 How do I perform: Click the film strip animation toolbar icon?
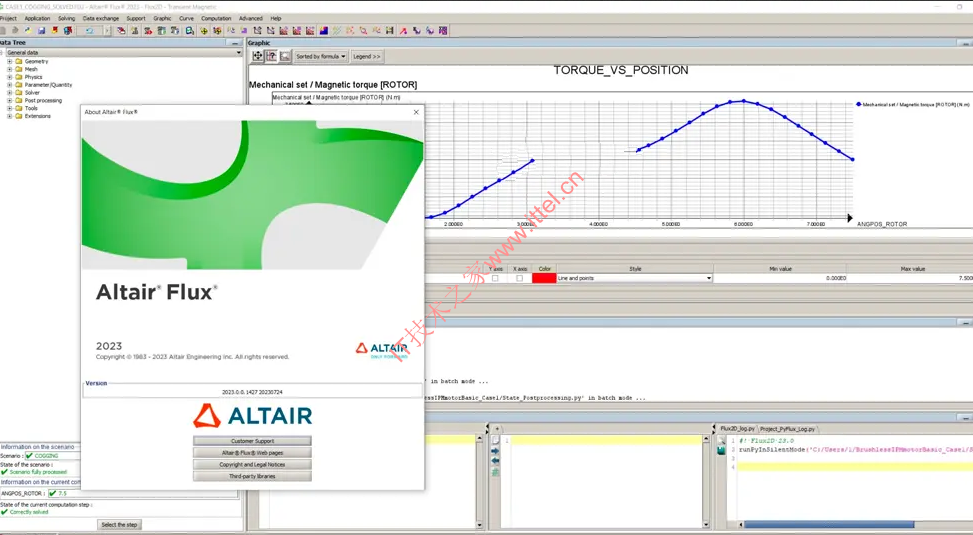390,30
